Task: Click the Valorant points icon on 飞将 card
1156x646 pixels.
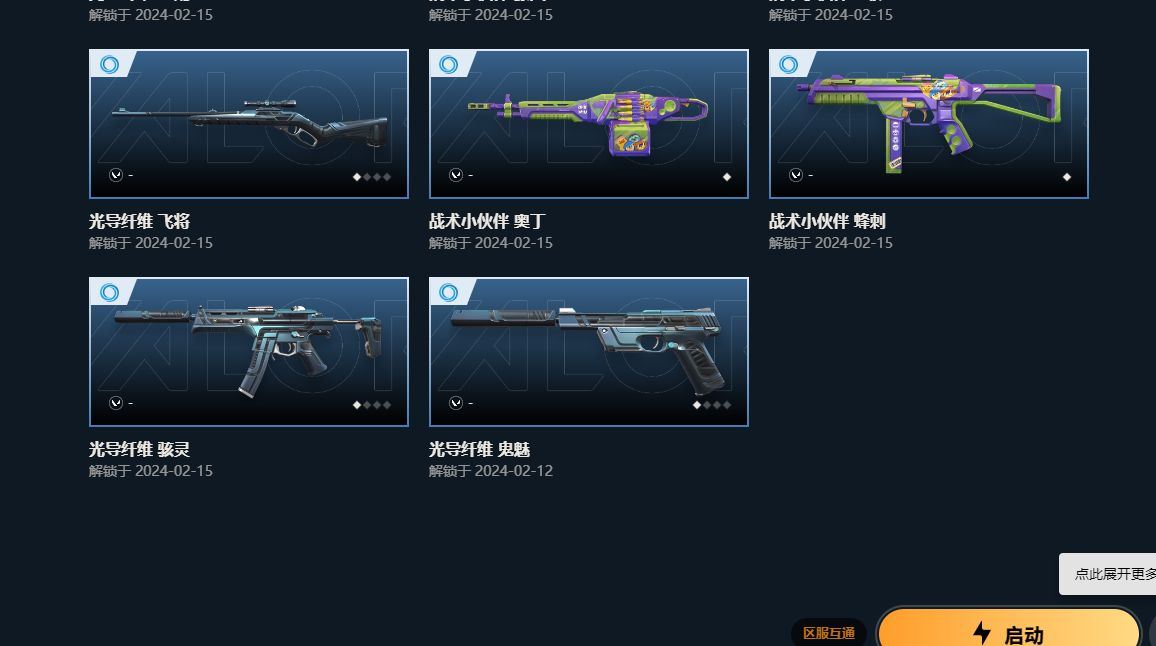Action: pyautogui.click(x=116, y=175)
